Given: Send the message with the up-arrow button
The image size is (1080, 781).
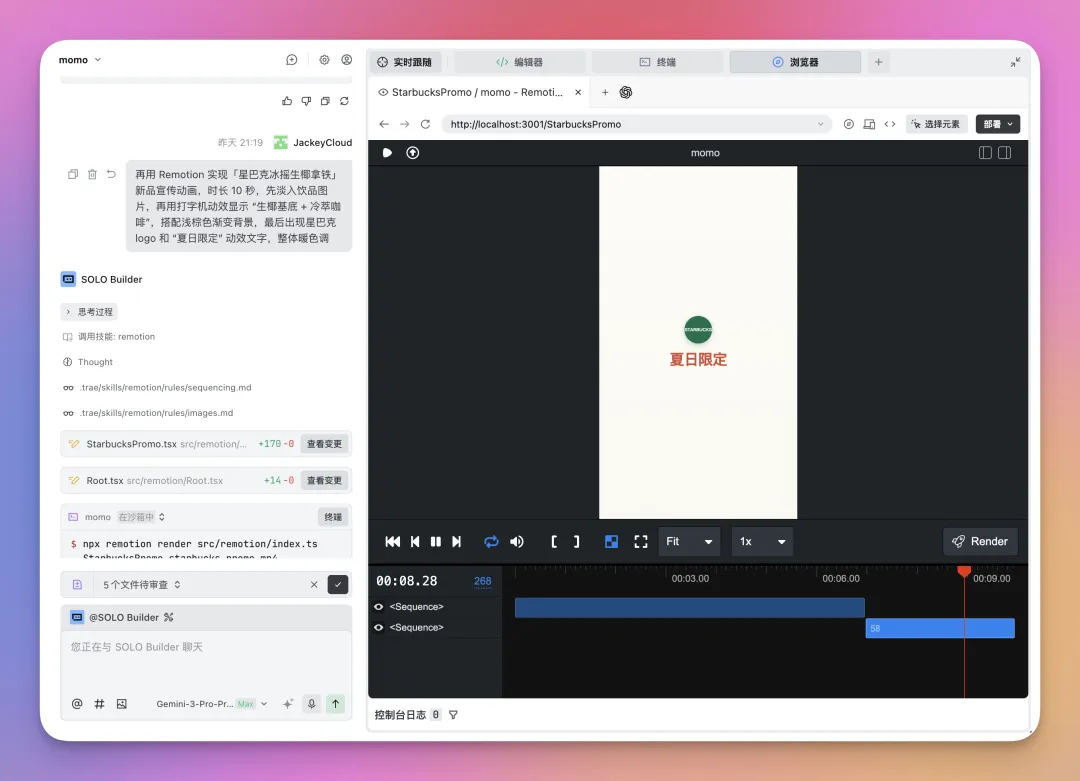Looking at the screenshot, I should pyautogui.click(x=335, y=704).
